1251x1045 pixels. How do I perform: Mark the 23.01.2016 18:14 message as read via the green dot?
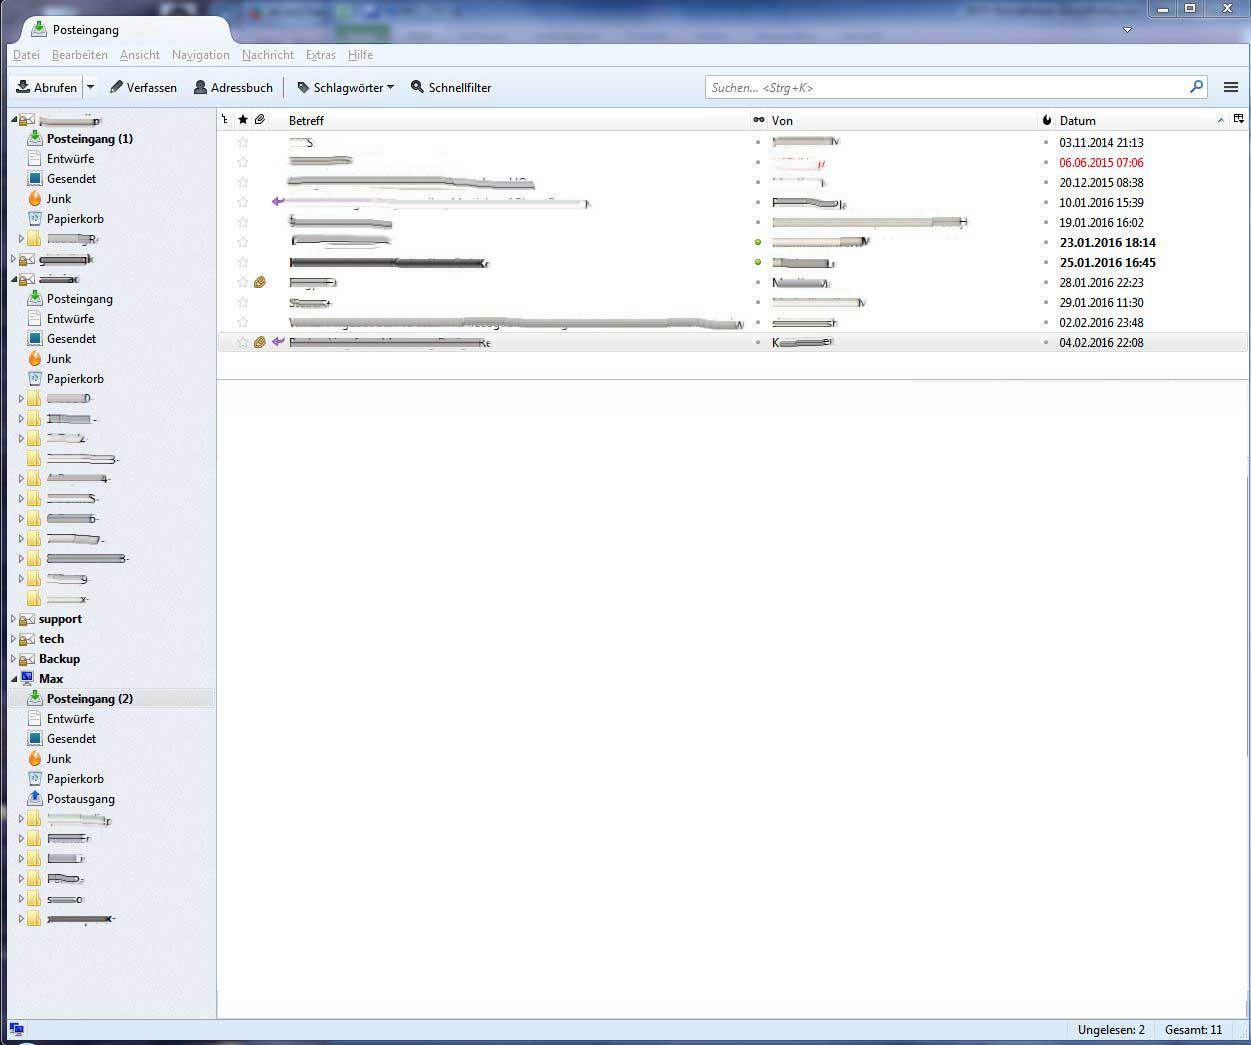coord(758,242)
